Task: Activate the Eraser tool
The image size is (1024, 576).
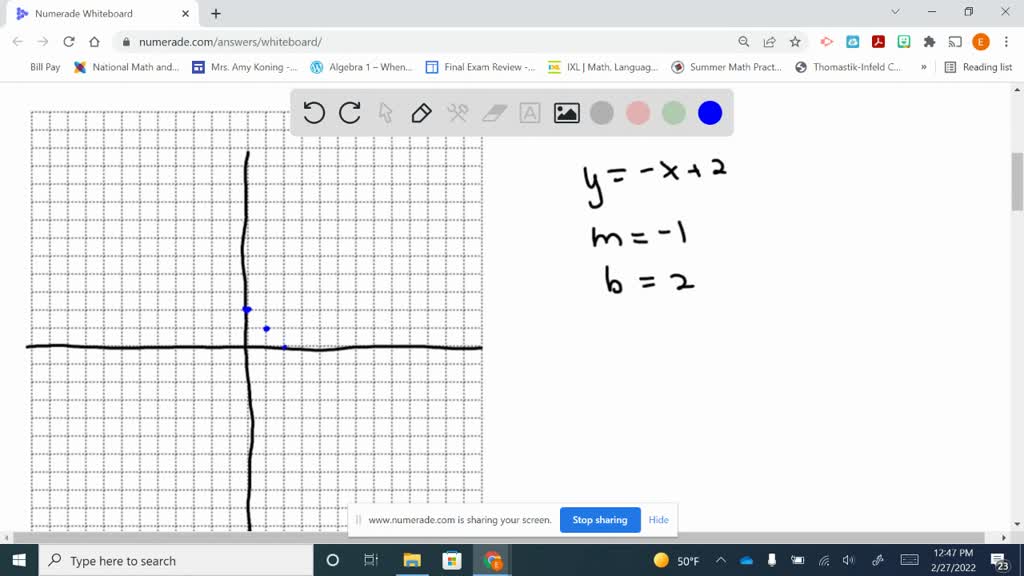Action: (x=493, y=113)
